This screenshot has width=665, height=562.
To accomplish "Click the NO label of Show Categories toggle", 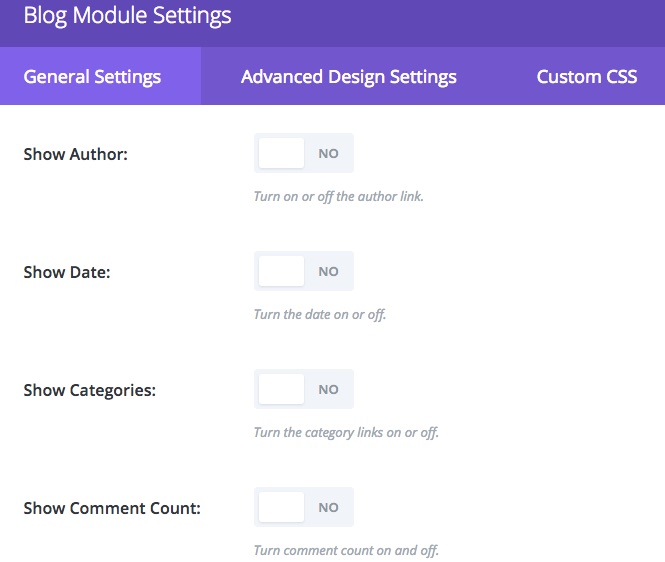I will point(328,389).
